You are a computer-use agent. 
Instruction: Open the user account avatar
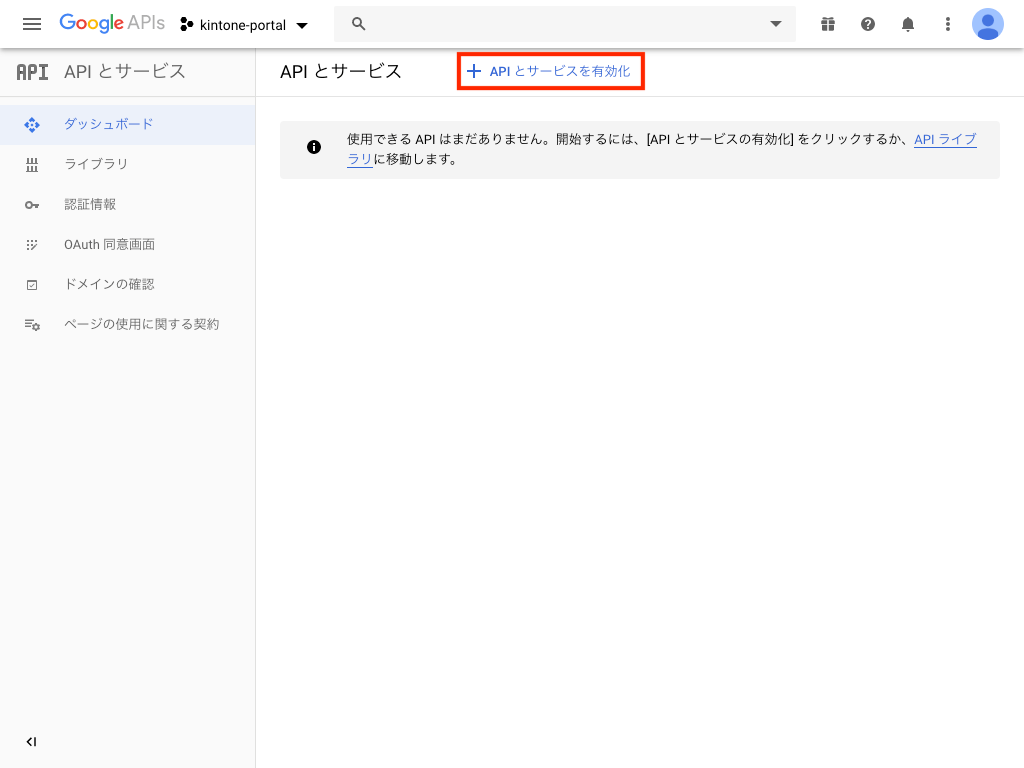click(x=987, y=24)
